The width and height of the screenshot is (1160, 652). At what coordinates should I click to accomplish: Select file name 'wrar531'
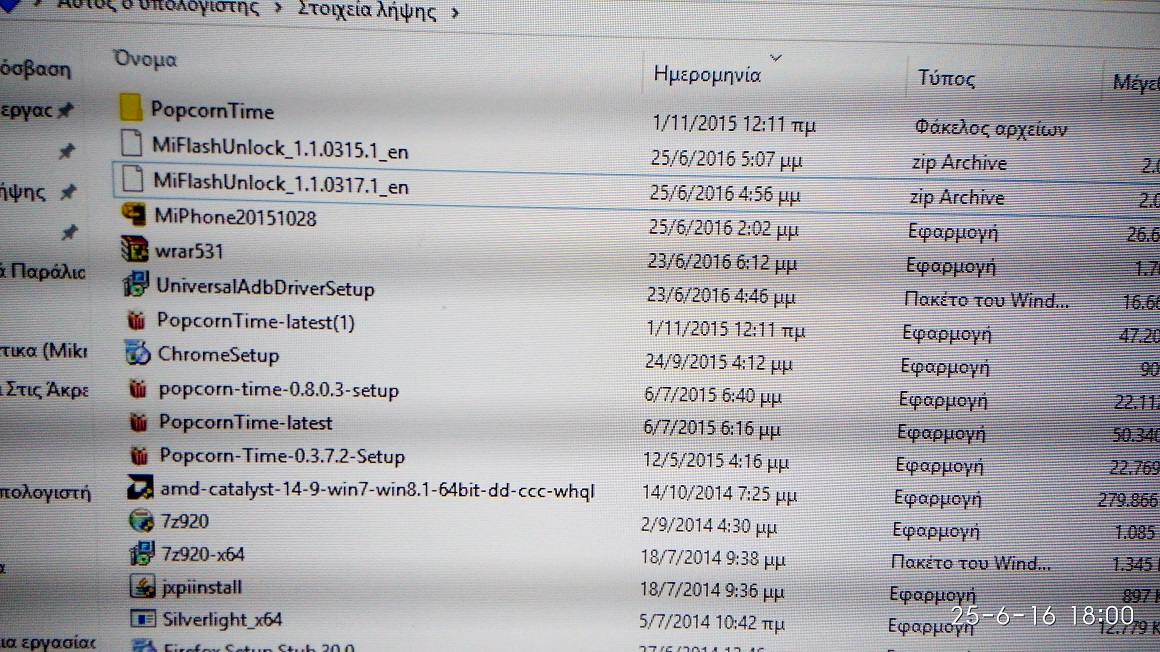click(x=189, y=251)
